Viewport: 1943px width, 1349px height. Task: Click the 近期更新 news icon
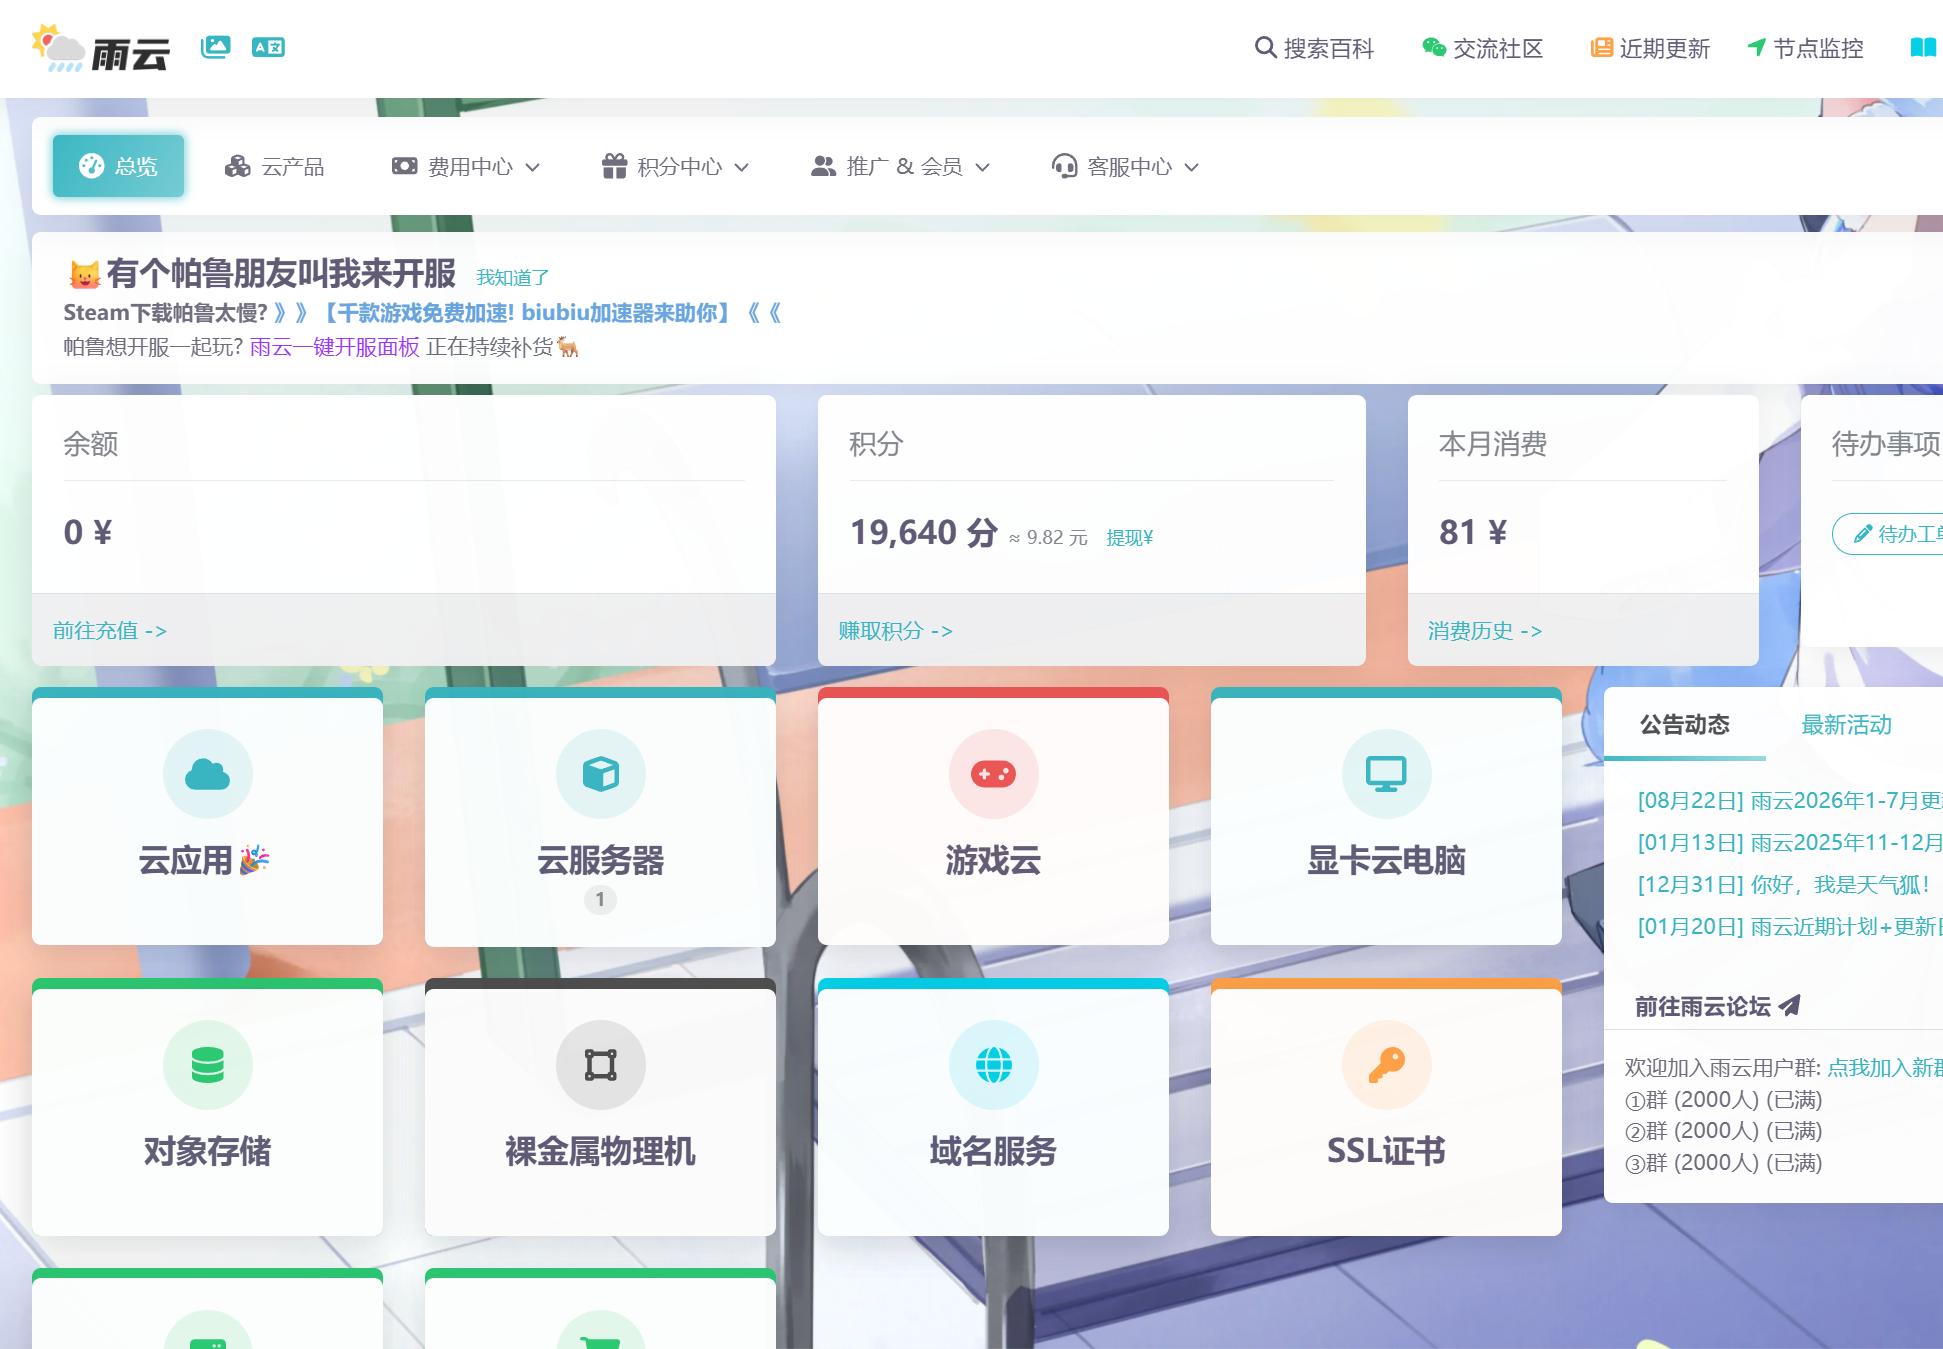click(x=1602, y=47)
